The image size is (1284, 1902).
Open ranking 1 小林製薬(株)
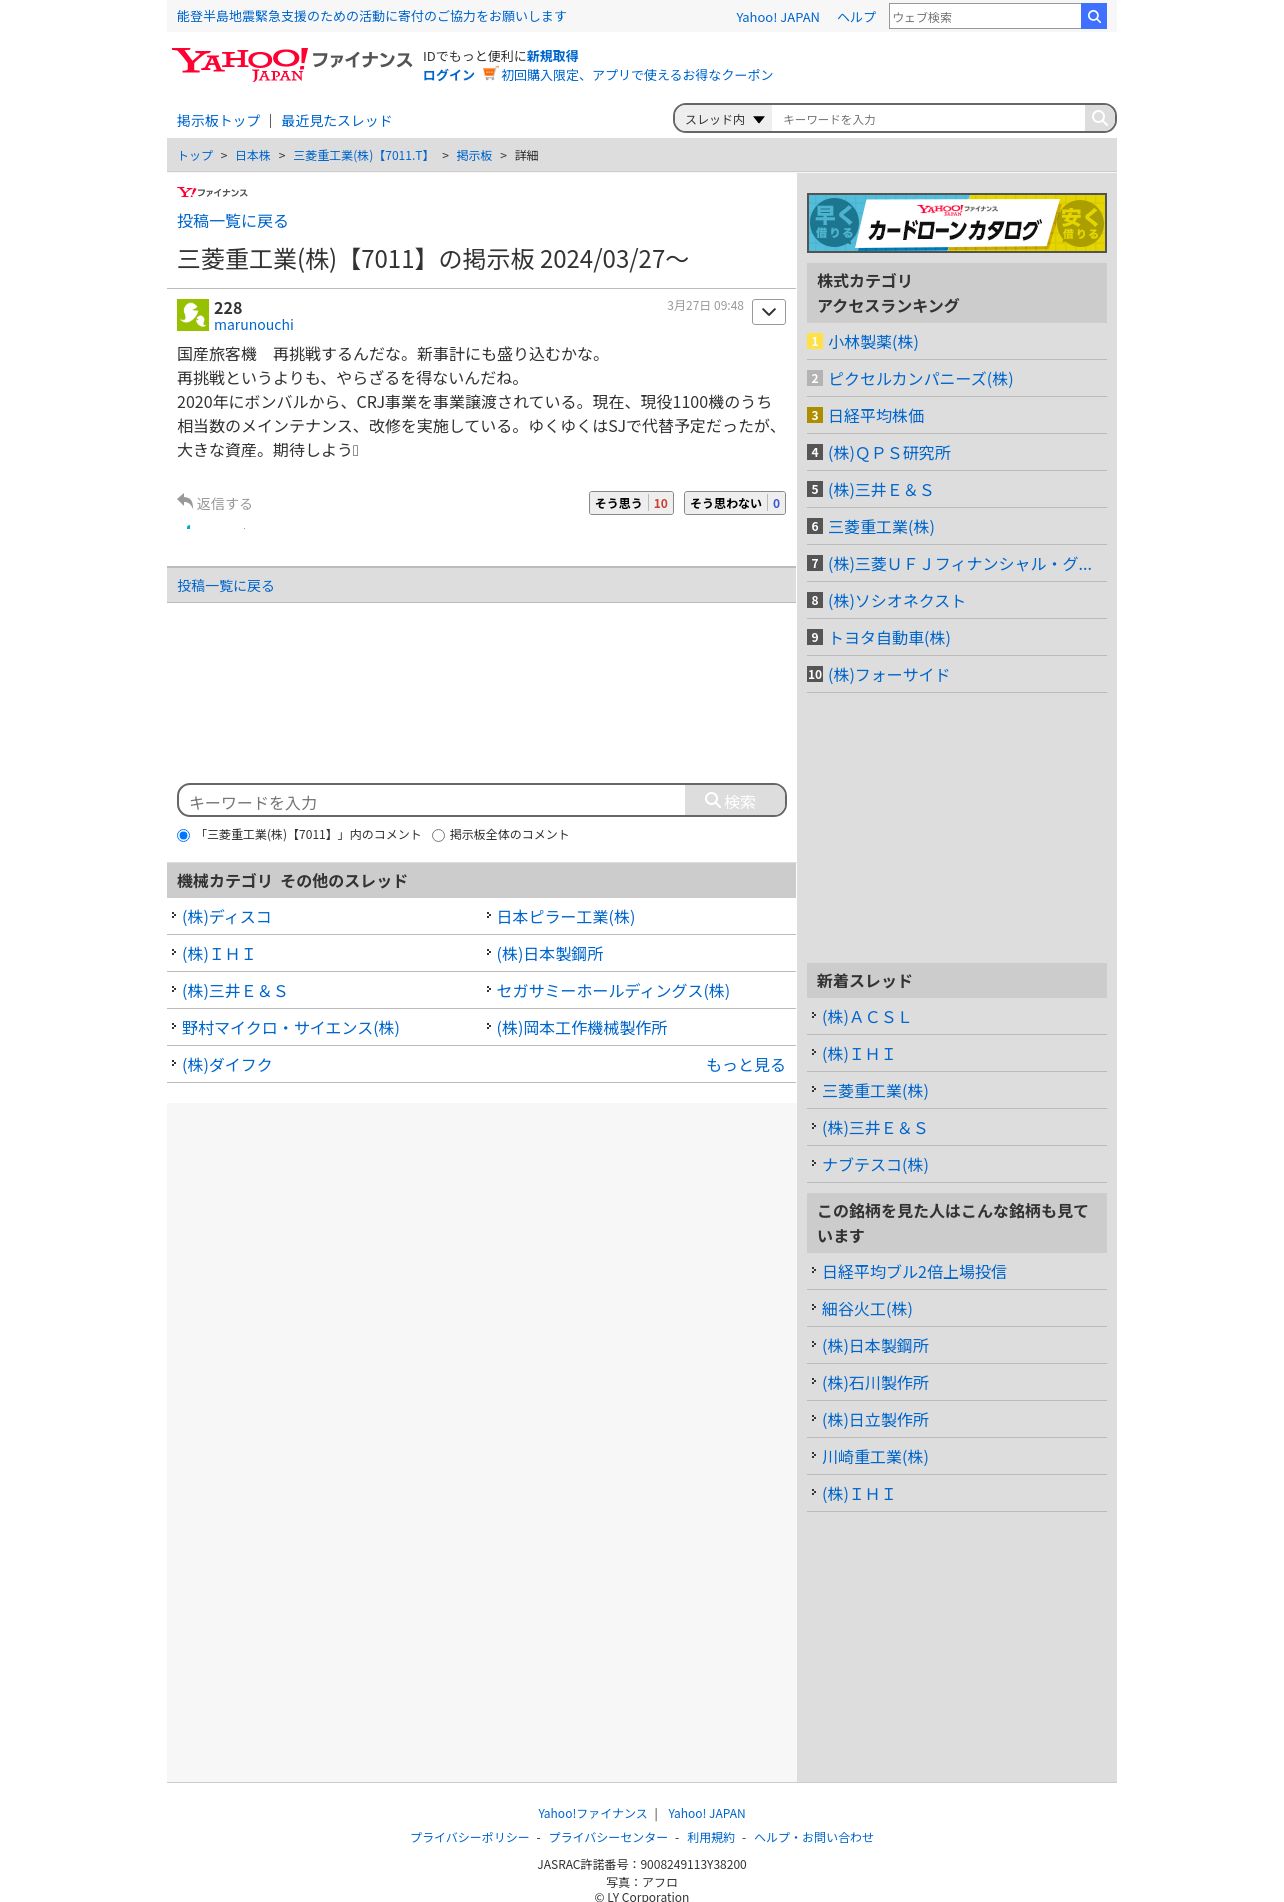(873, 342)
